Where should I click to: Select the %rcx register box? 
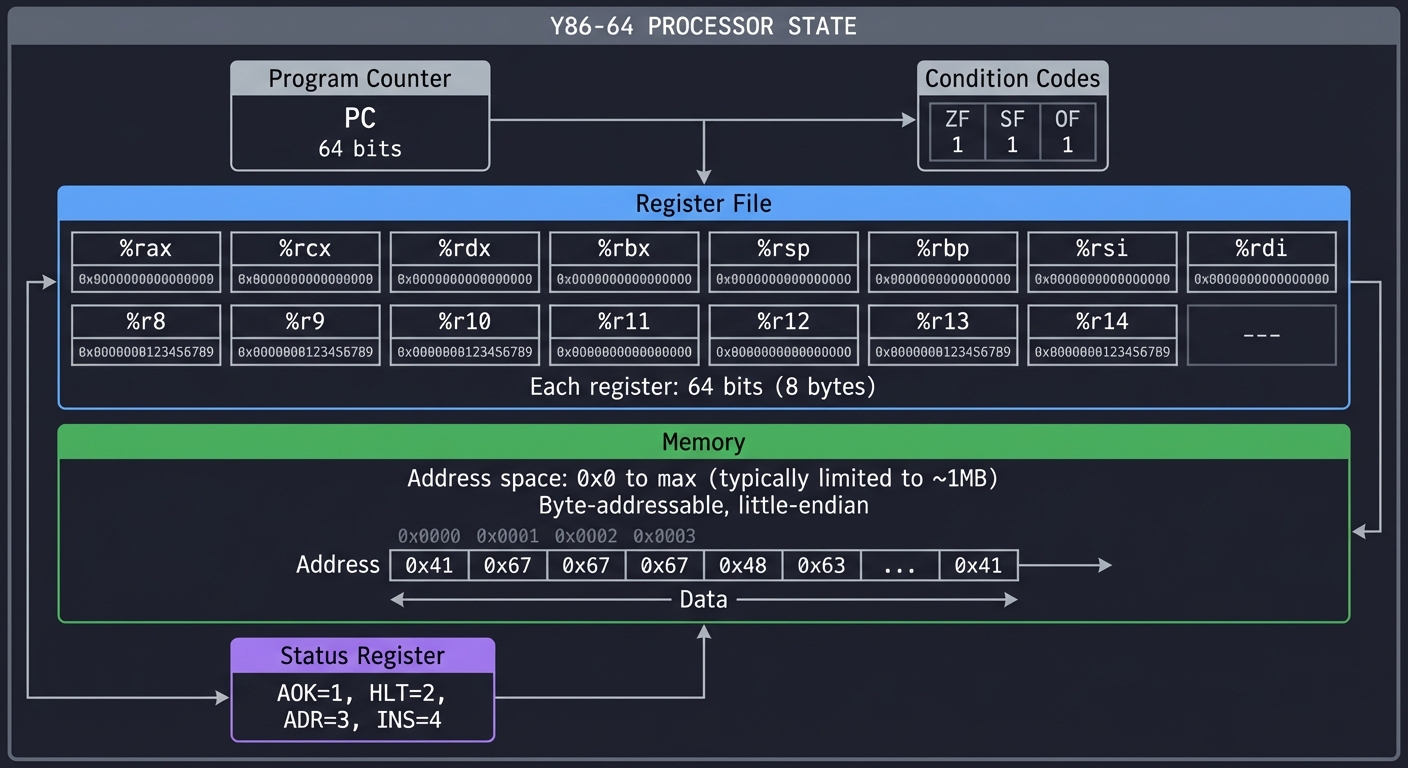click(305, 261)
